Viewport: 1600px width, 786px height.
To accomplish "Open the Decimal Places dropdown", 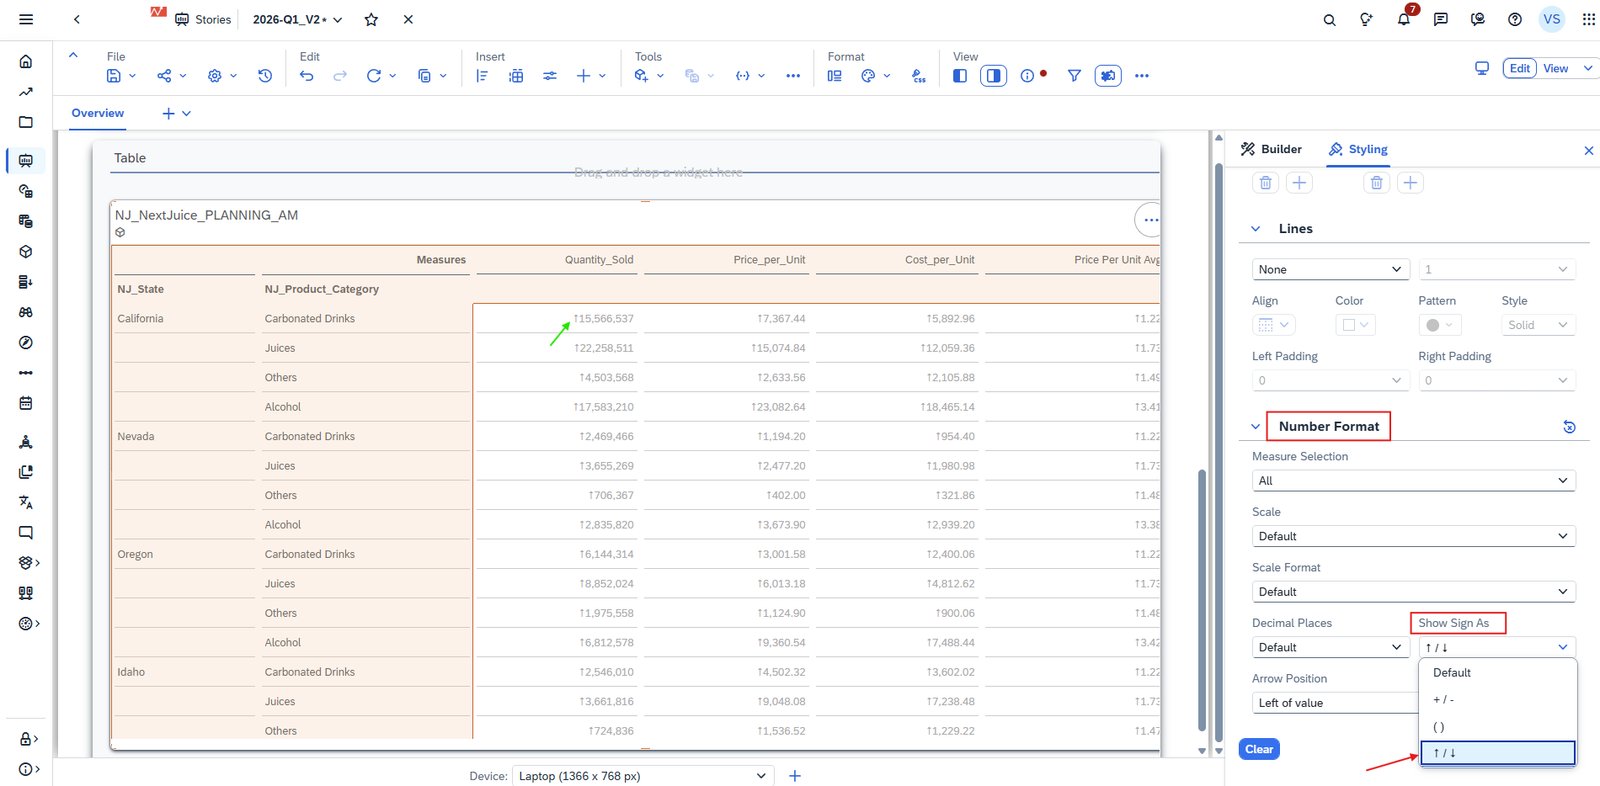I will point(1330,648).
